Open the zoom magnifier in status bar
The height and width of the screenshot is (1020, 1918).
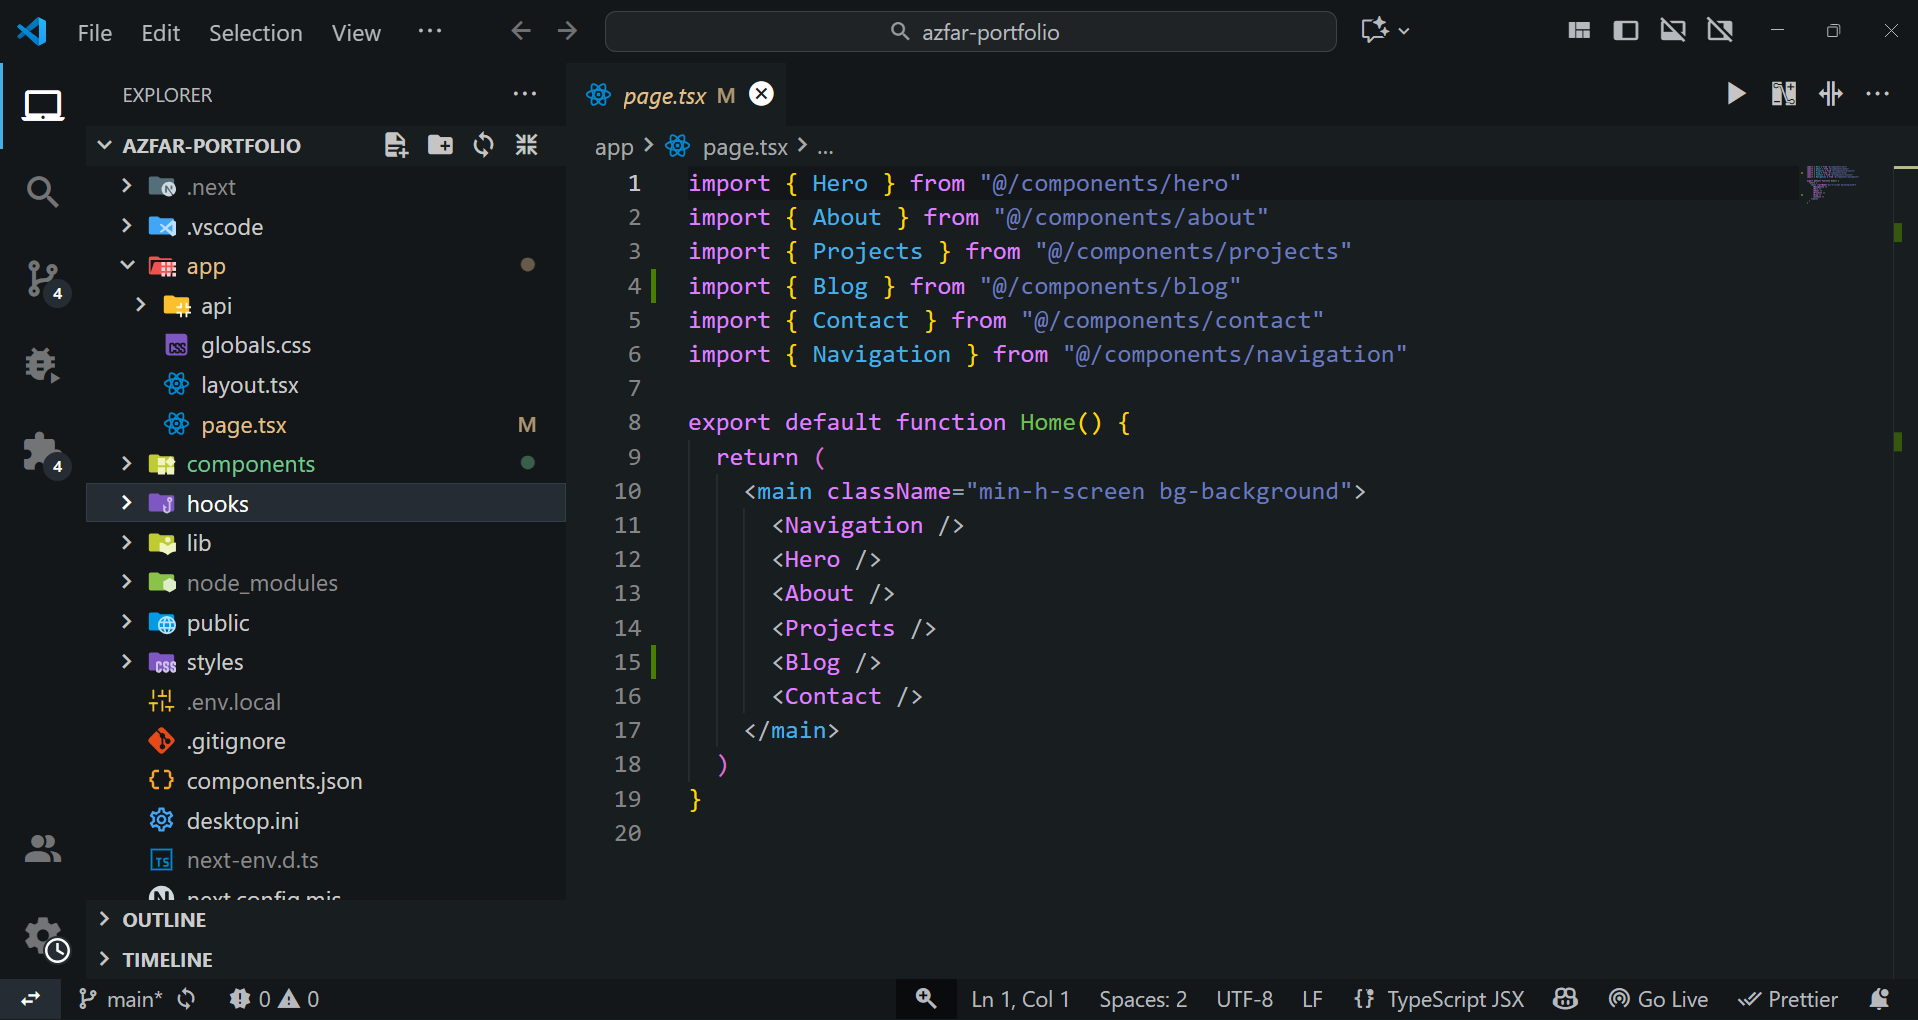[x=926, y=999]
